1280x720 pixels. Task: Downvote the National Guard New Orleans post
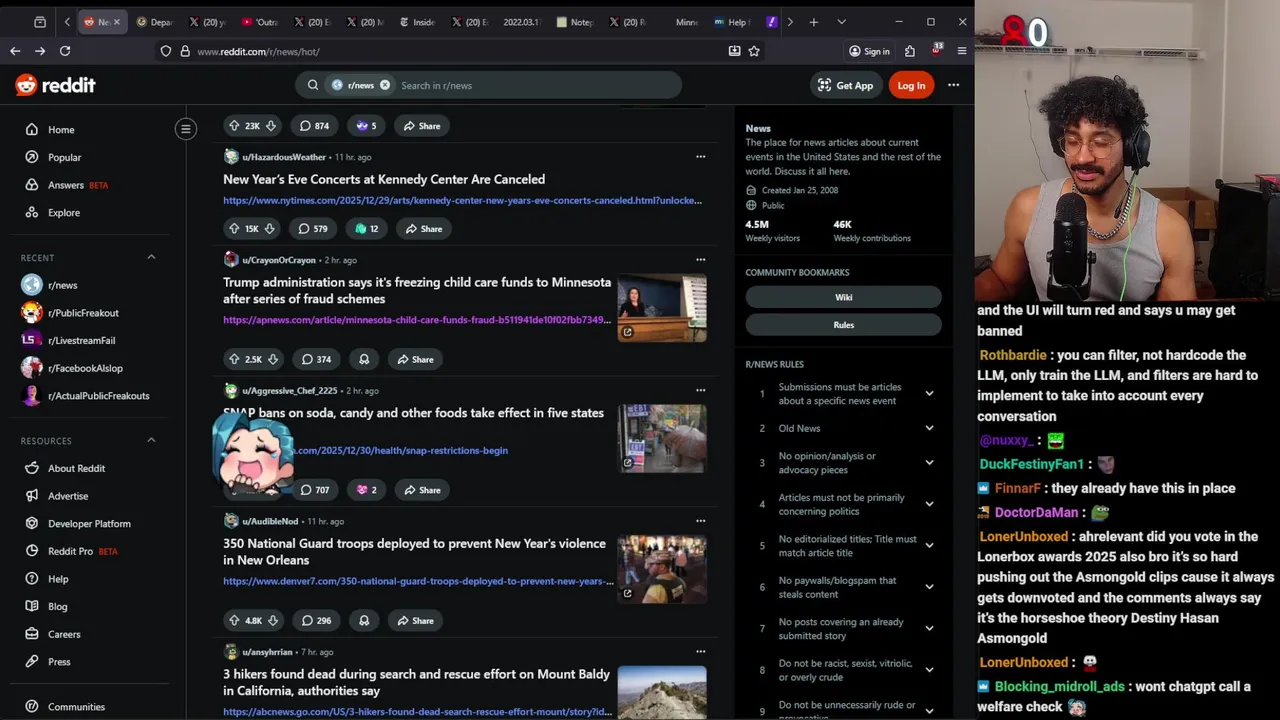point(272,621)
